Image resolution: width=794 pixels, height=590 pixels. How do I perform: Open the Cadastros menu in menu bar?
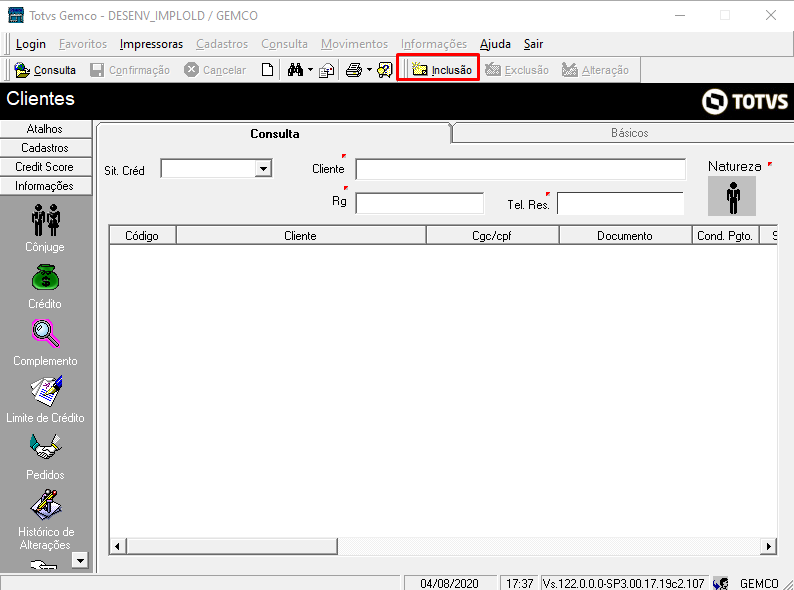coord(222,44)
